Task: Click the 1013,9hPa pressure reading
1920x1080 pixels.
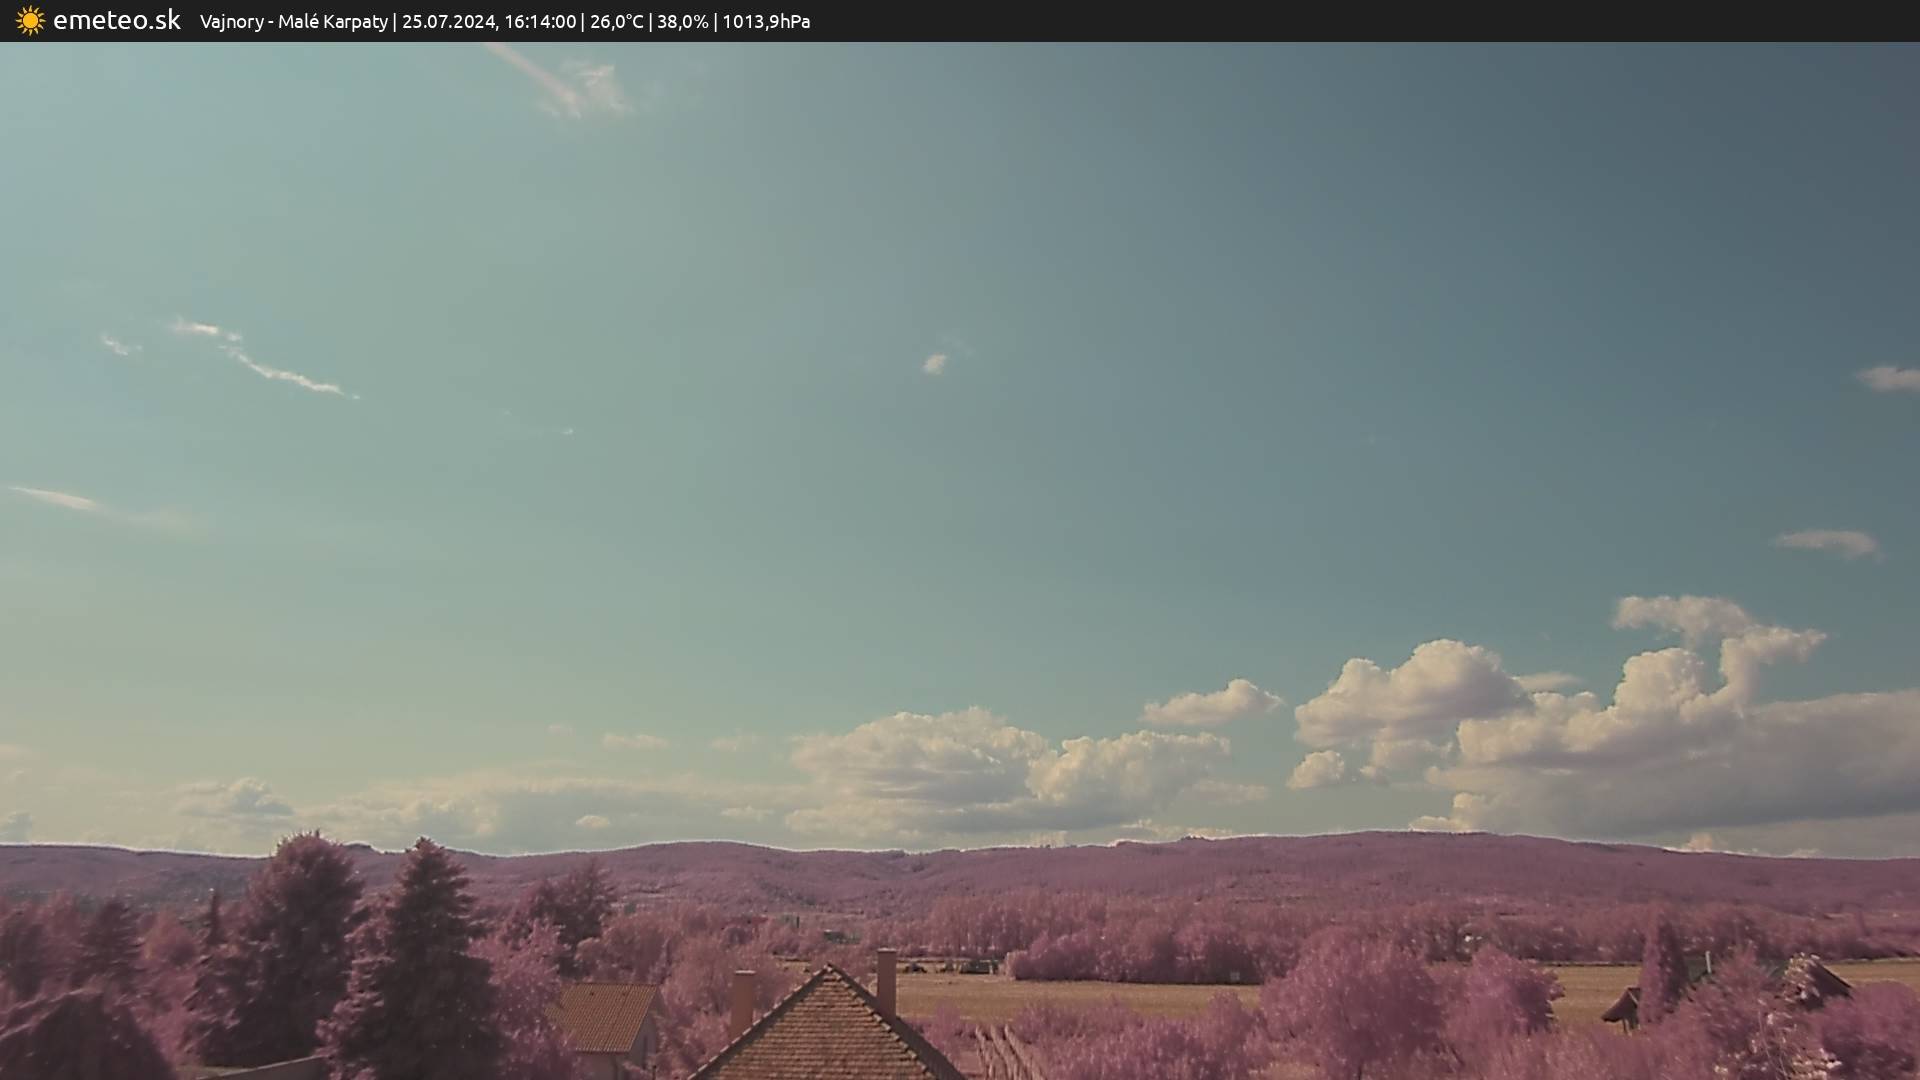Action: 766,21
